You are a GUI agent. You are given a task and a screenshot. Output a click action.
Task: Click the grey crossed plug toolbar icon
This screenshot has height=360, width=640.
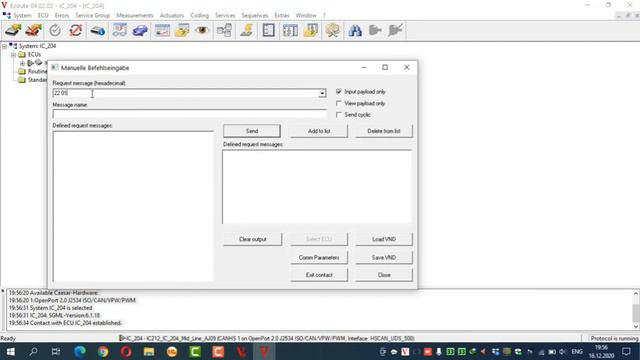pos(395,31)
